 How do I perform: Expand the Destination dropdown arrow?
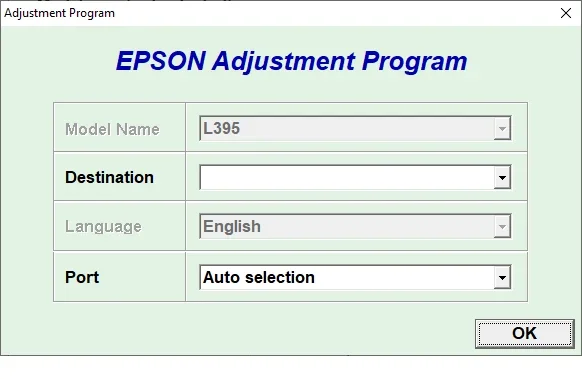pos(502,177)
